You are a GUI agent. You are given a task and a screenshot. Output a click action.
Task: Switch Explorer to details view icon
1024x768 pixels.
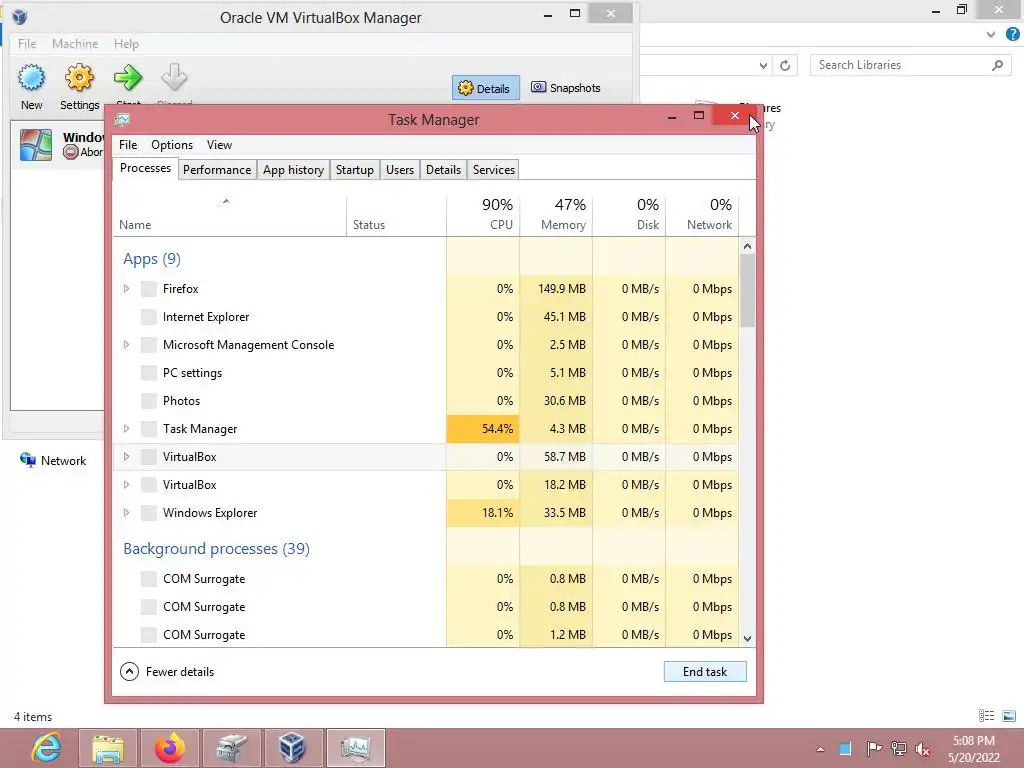pos(986,716)
